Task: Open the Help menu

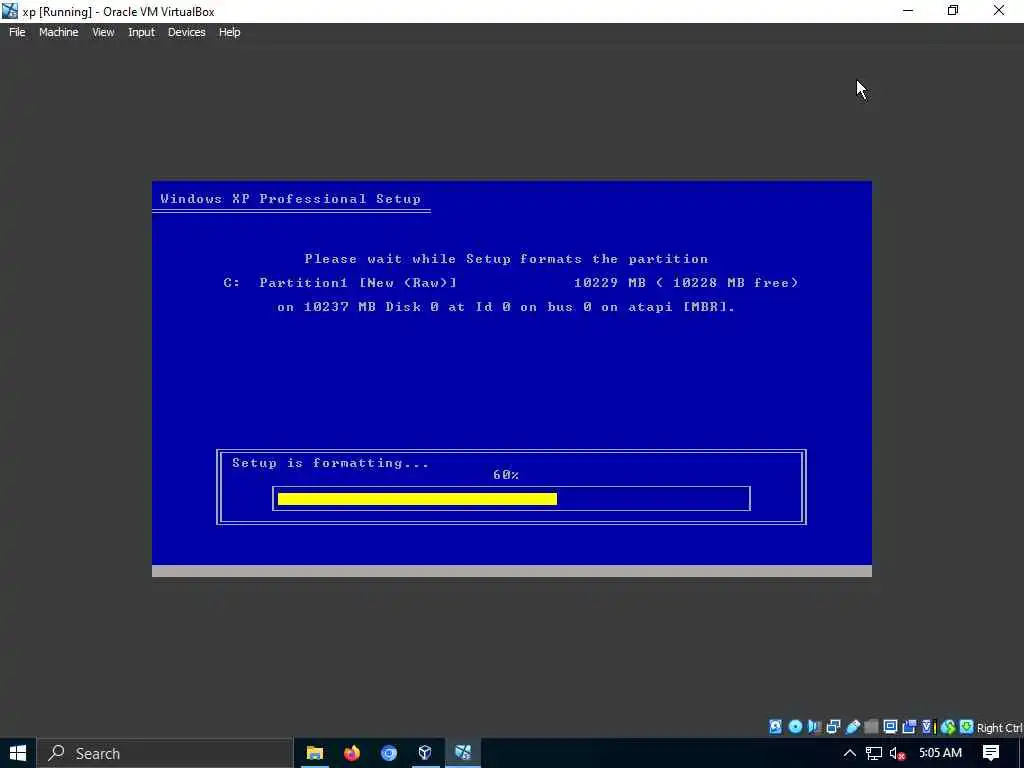Action: click(229, 32)
